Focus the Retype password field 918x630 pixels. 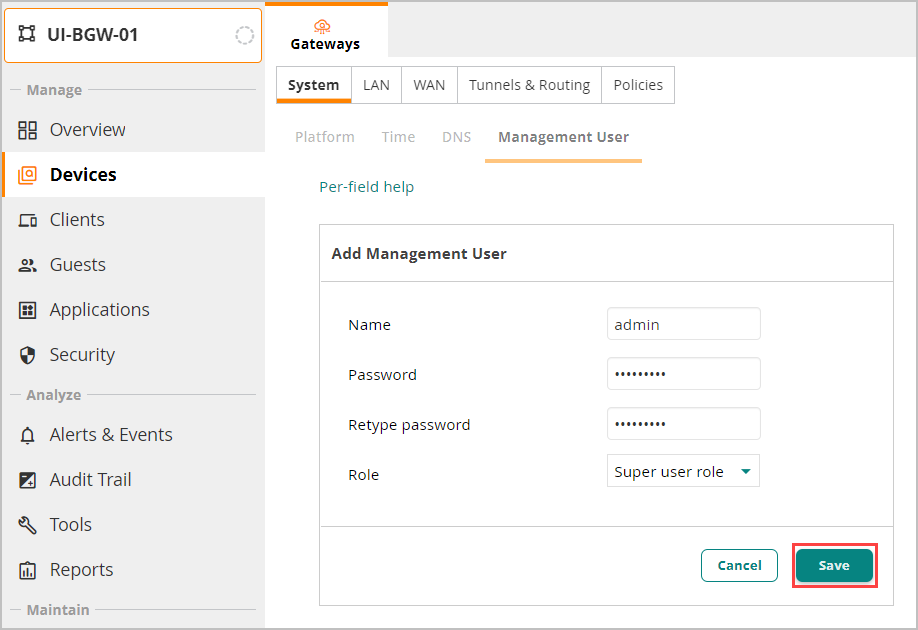tap(683, 424)
